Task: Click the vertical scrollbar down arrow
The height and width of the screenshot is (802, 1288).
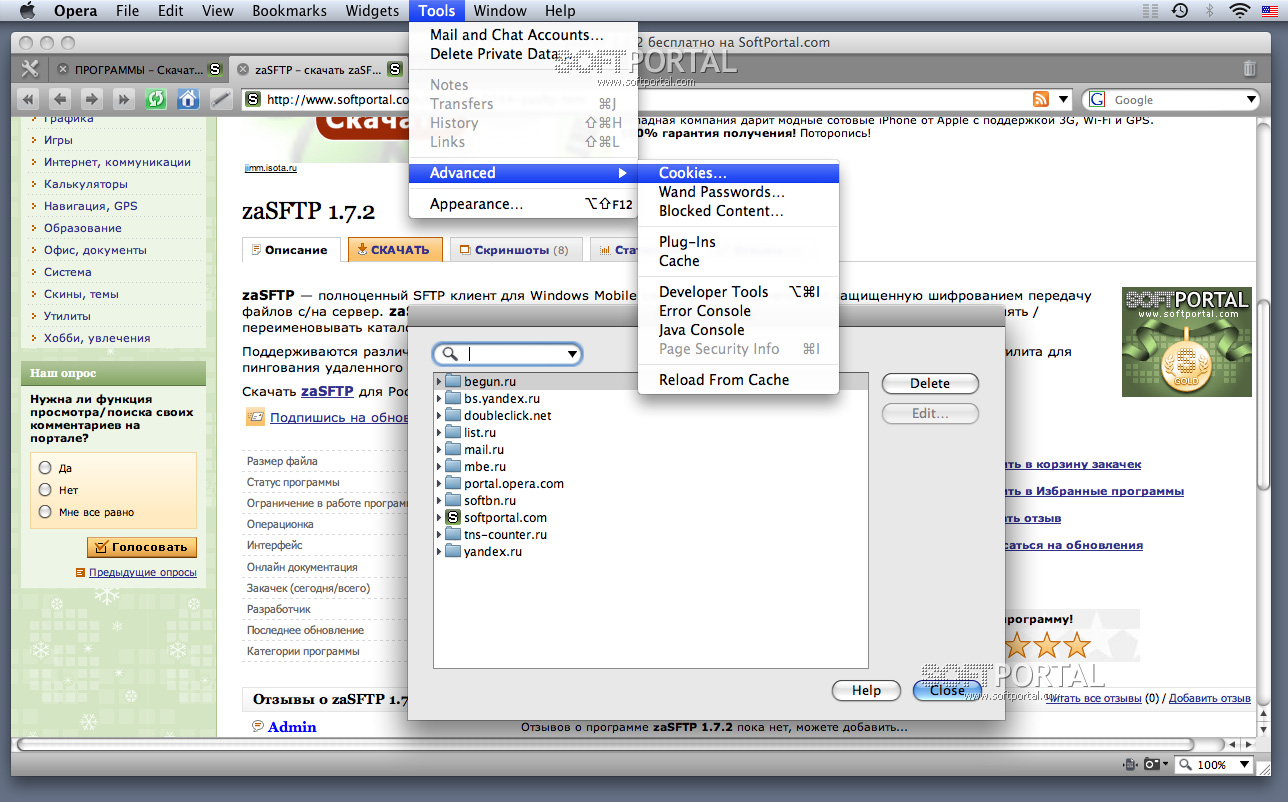Action: [x=1262, y=731]
